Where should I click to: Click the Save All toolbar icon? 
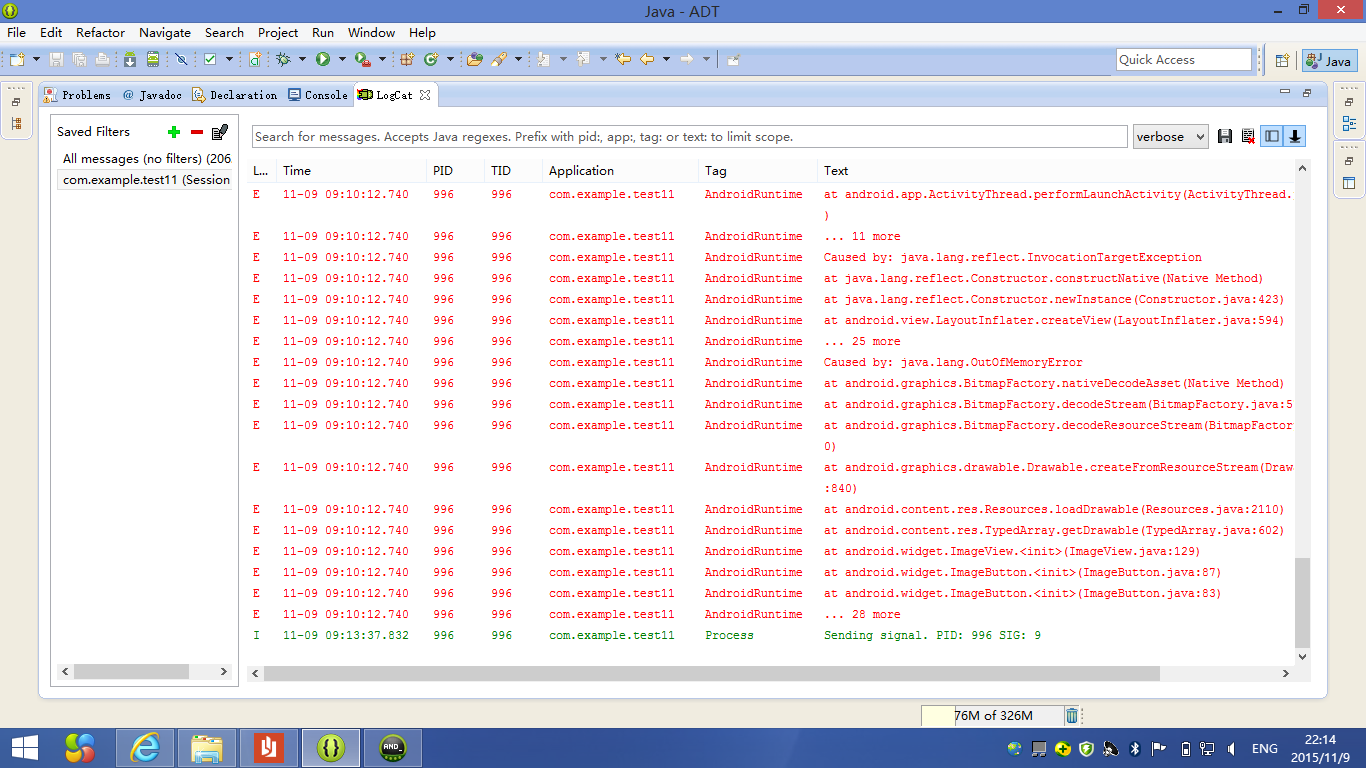click(79, 60)
